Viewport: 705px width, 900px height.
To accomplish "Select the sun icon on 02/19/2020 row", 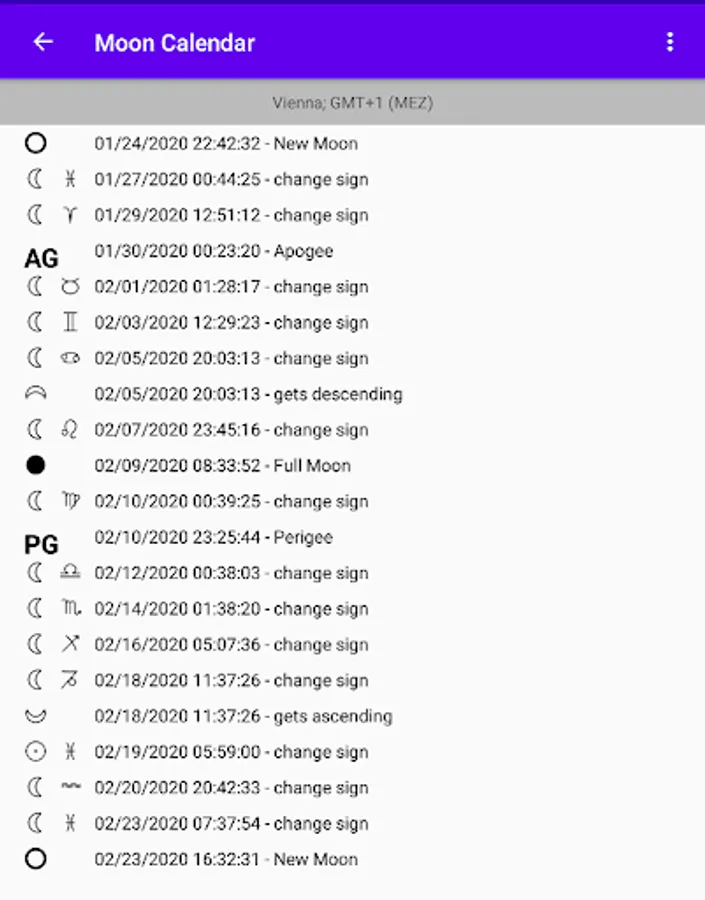I will 36,751.
